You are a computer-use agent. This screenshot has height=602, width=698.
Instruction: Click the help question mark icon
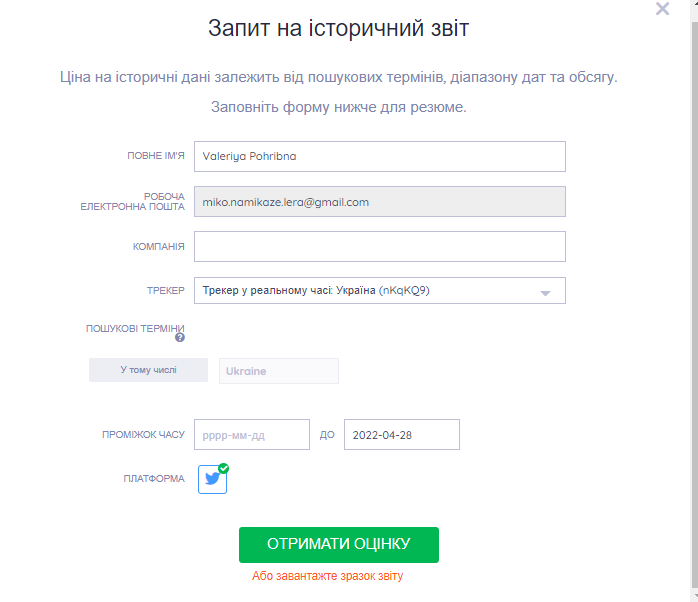pyautogui.click(x=180, y=338)
